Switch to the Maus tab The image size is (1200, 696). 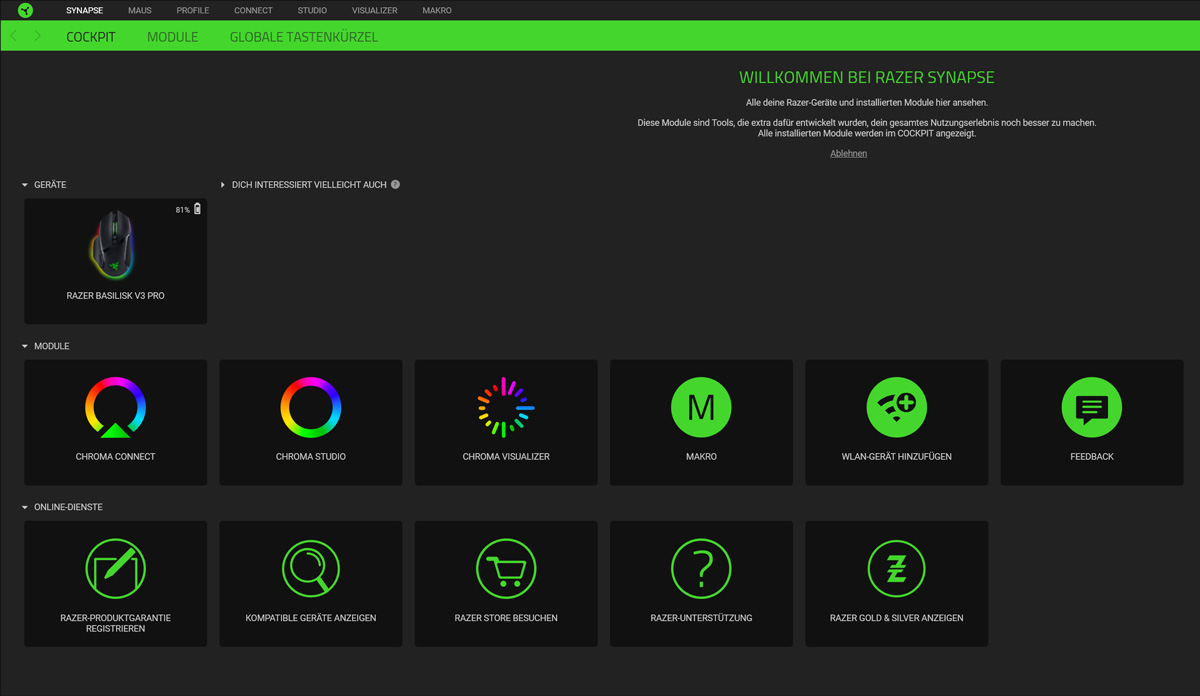point(140,10)
